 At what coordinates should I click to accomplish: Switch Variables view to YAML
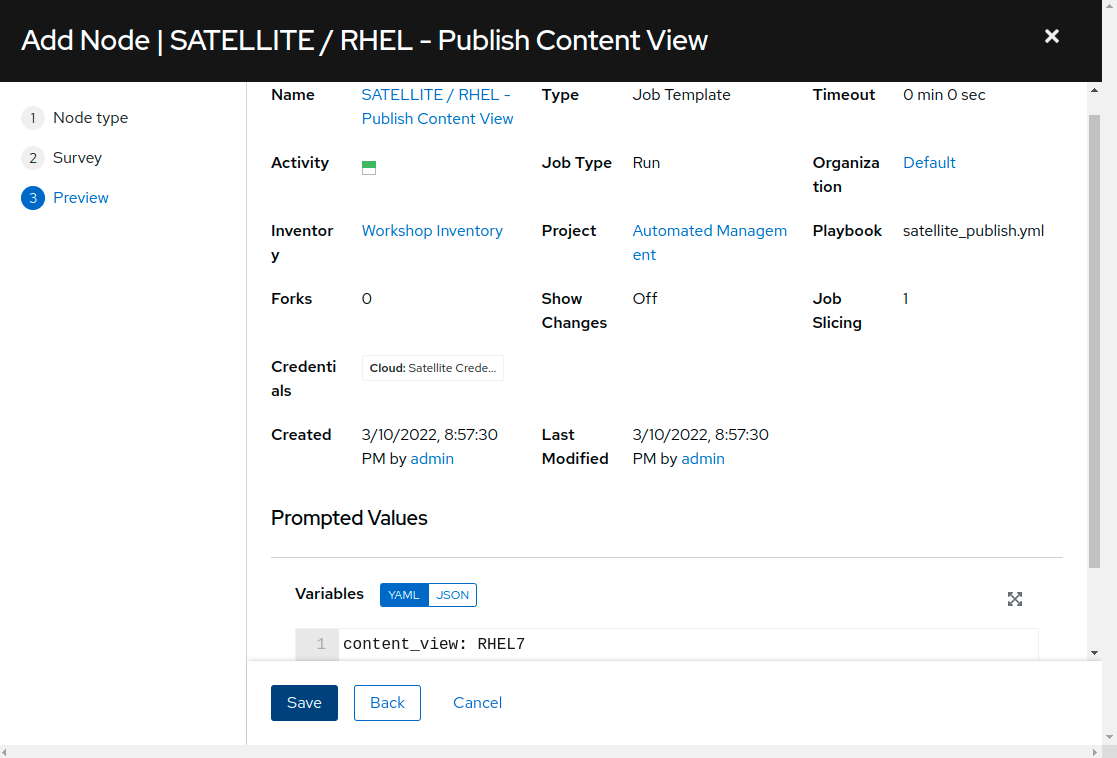point(404,595)
